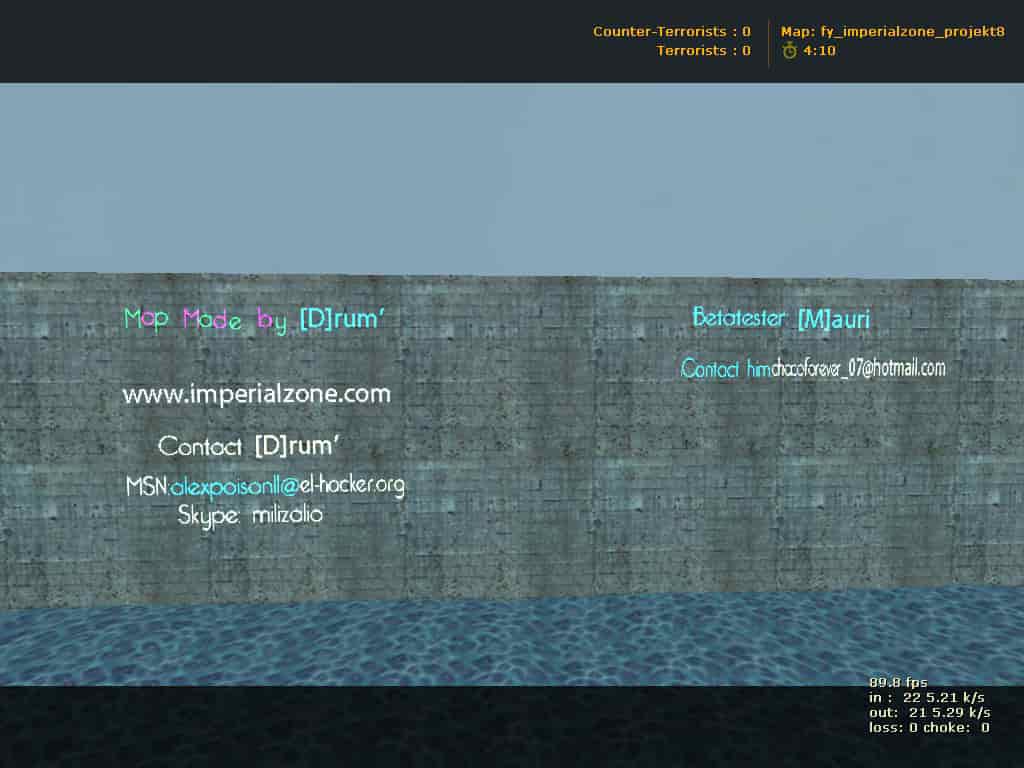Click the Contact him label
Image resolution: width=1024 pixels, height=768 pixels.
pos(726,369)
